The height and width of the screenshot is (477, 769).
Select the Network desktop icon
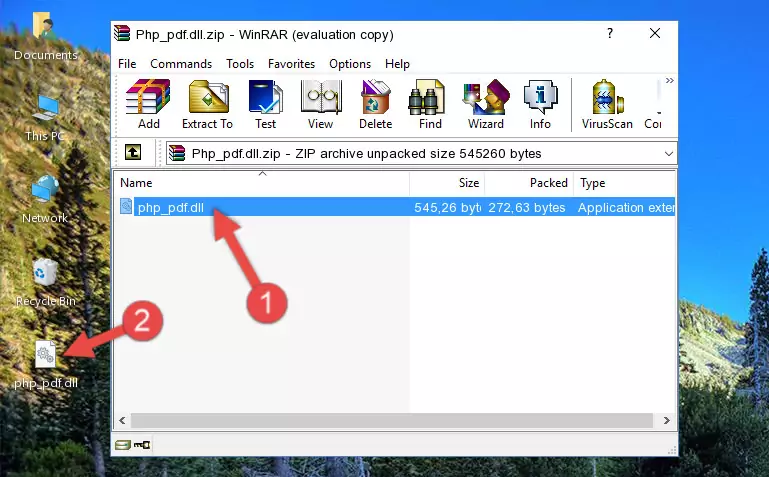click(45, 199)
